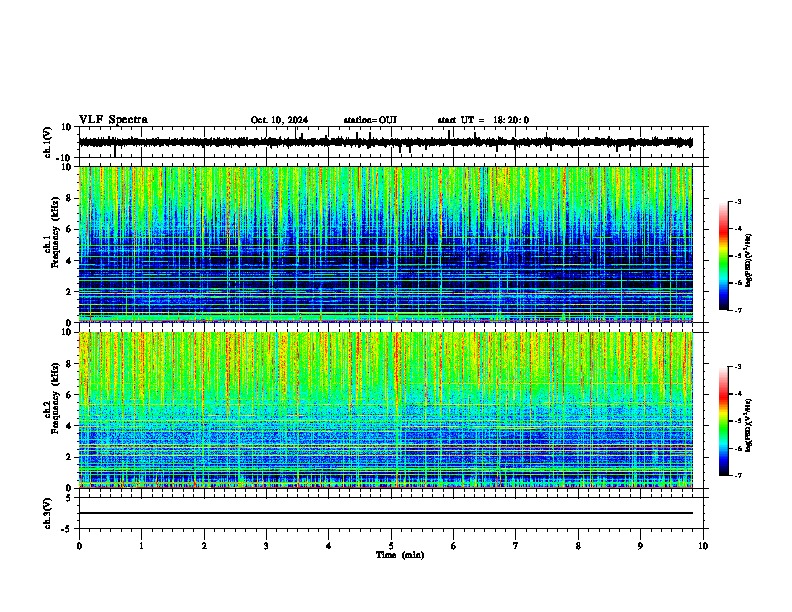Click the "6" kHz tick of ch.2 spectrogram

[x=69, y=395]
